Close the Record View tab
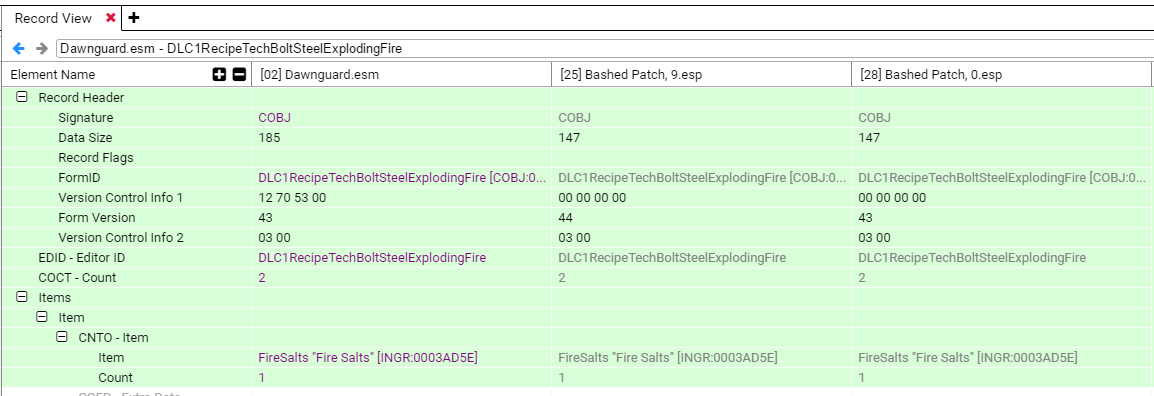Screen dimensions: 1154x396 pos(110,18)
